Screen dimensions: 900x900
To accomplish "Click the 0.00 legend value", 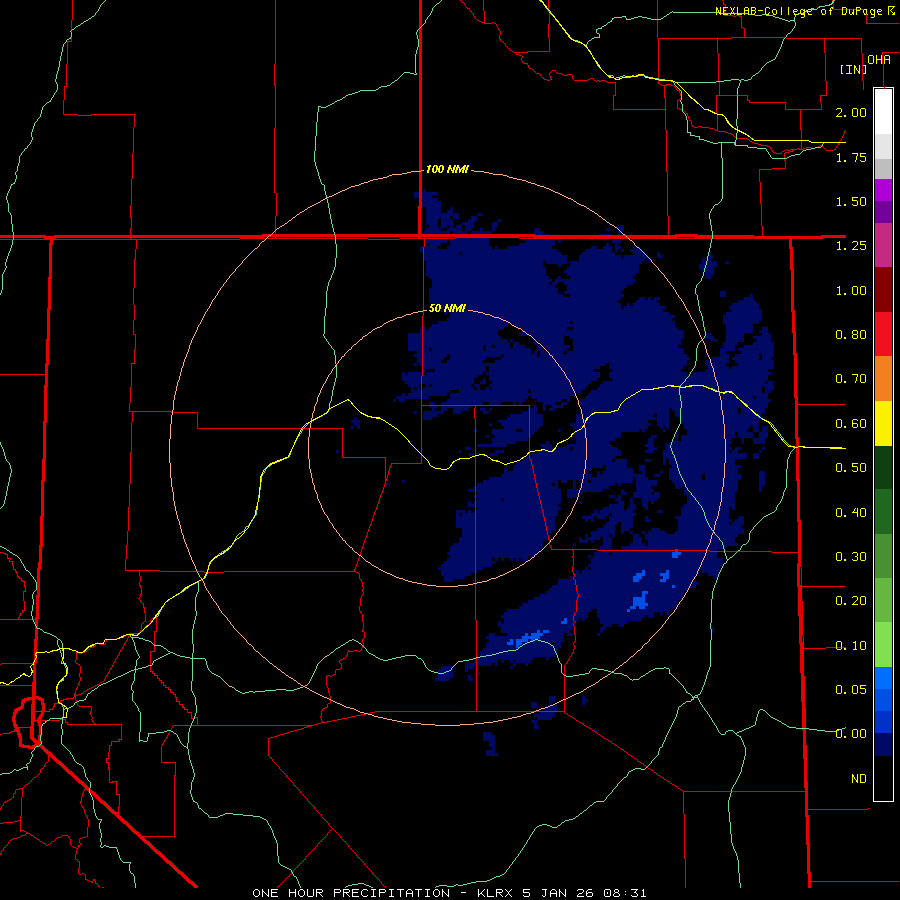I will click(851, 734).
